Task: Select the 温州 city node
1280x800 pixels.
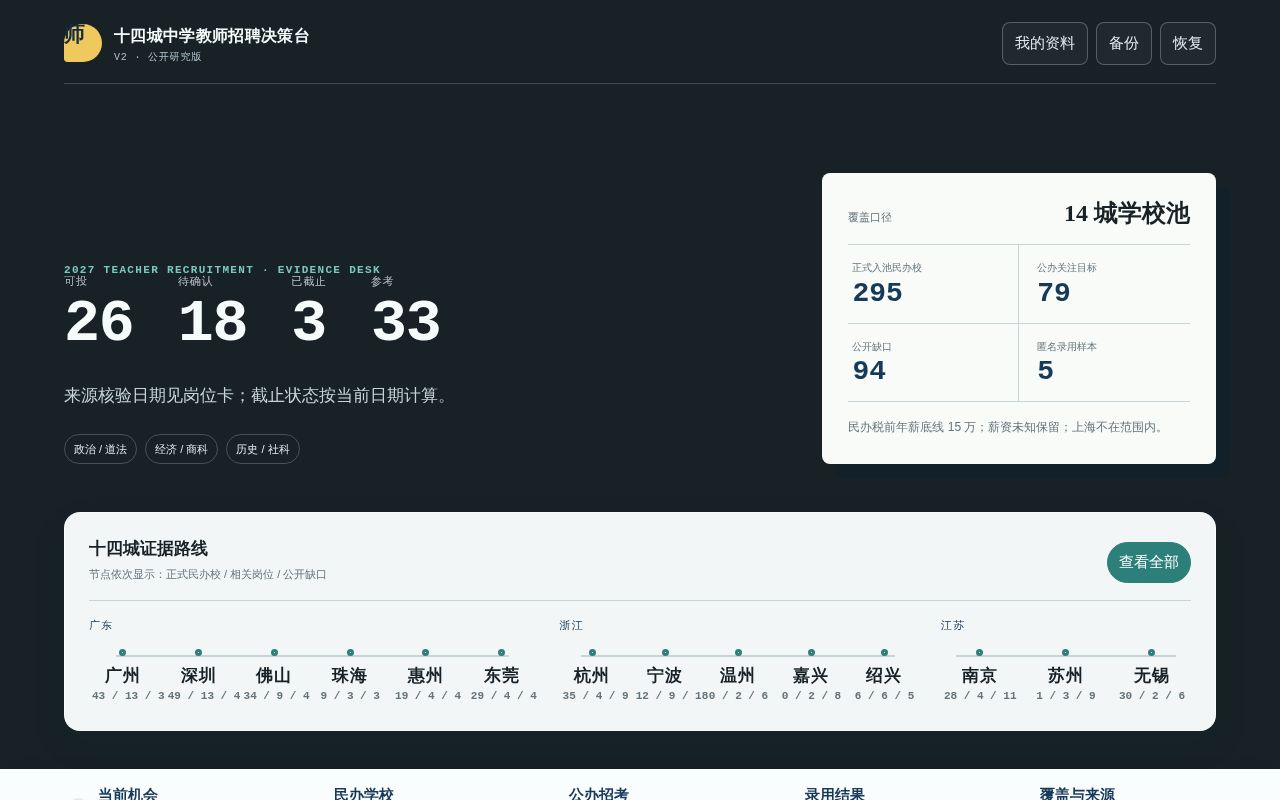Action: click(x=738, y=675)
